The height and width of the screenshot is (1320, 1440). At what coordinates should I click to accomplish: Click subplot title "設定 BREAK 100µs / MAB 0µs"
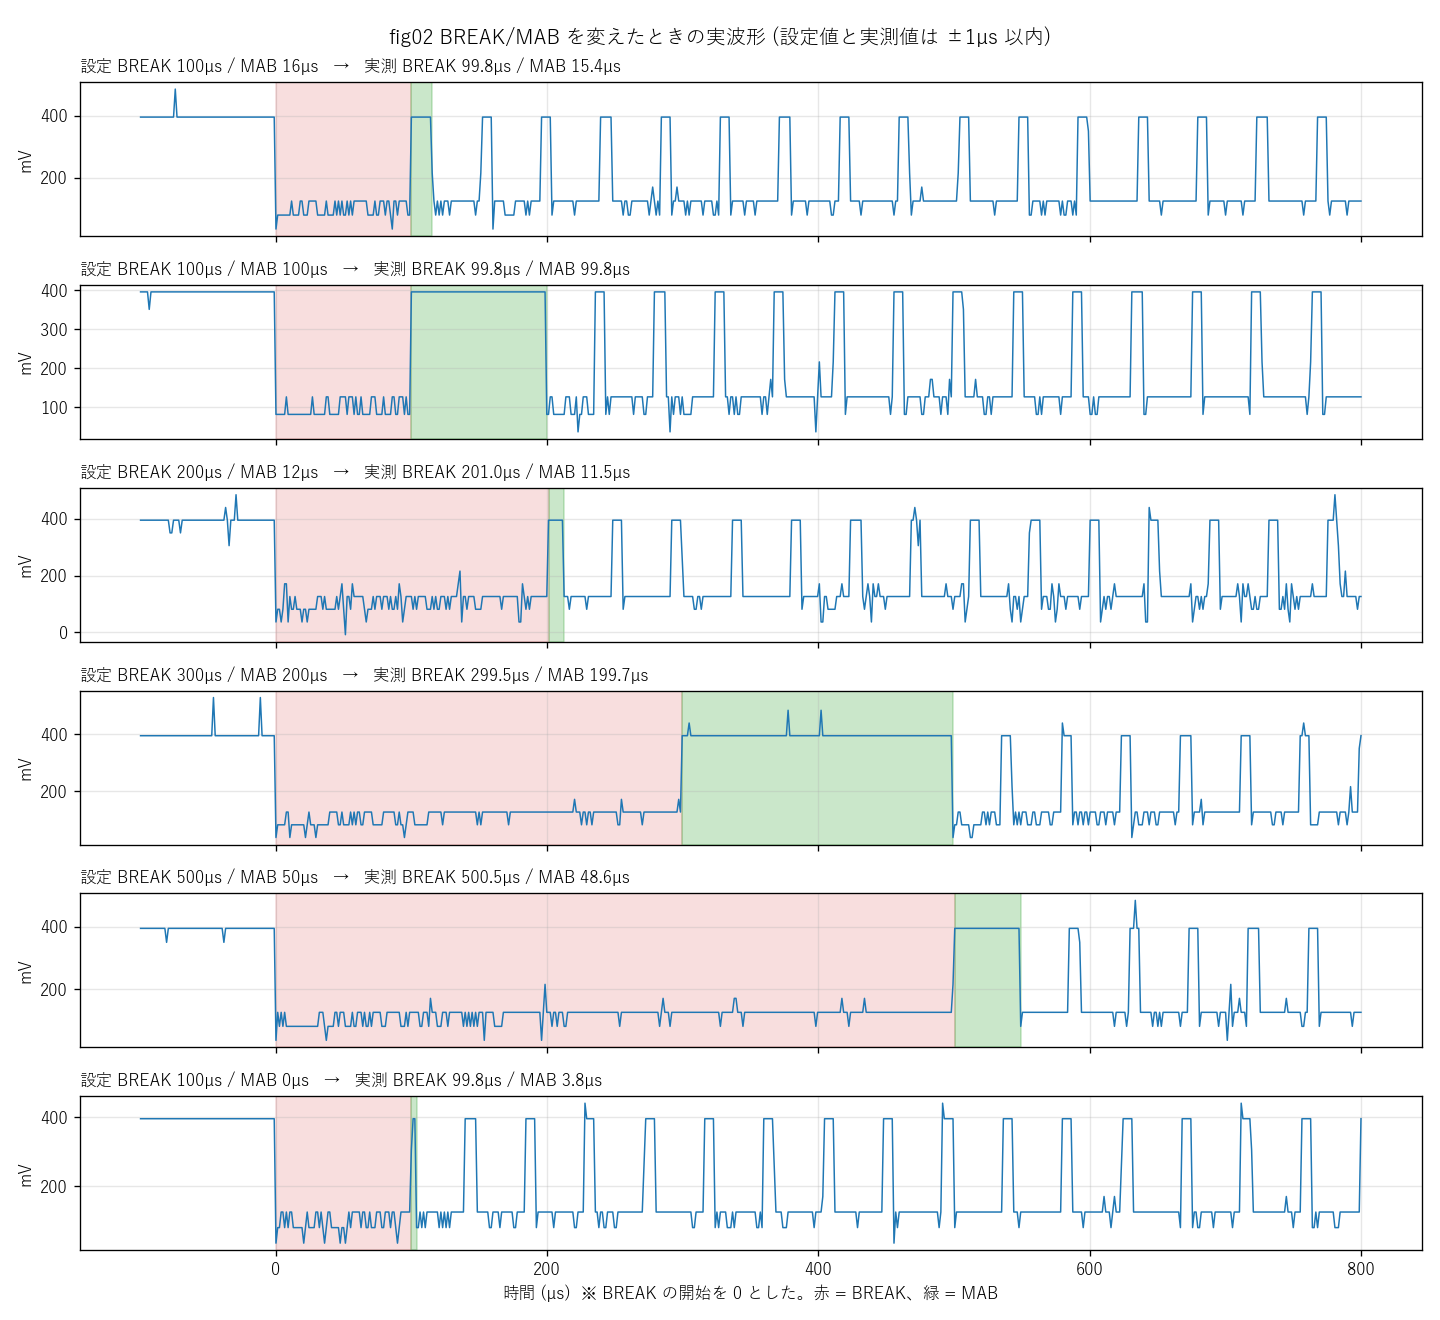[x=195, y=1080]
